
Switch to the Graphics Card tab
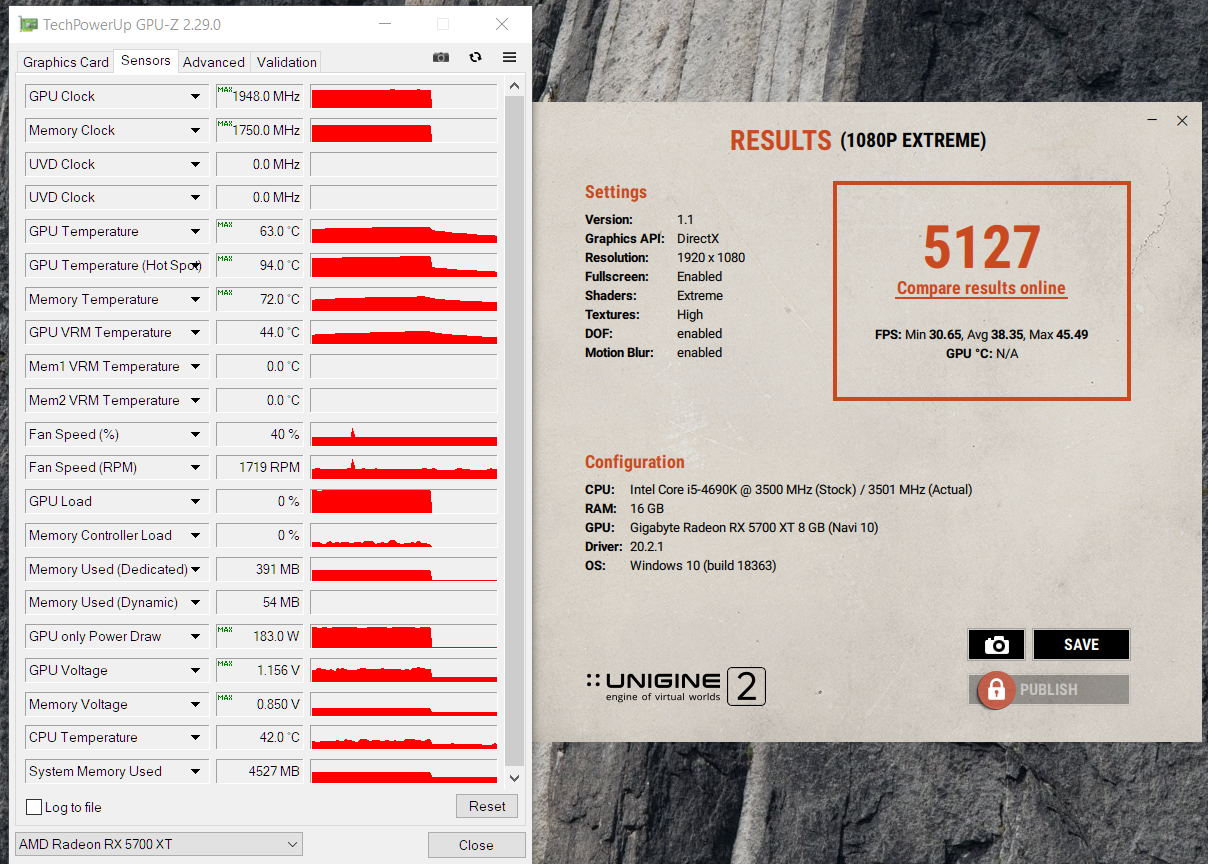pos(66,62)
